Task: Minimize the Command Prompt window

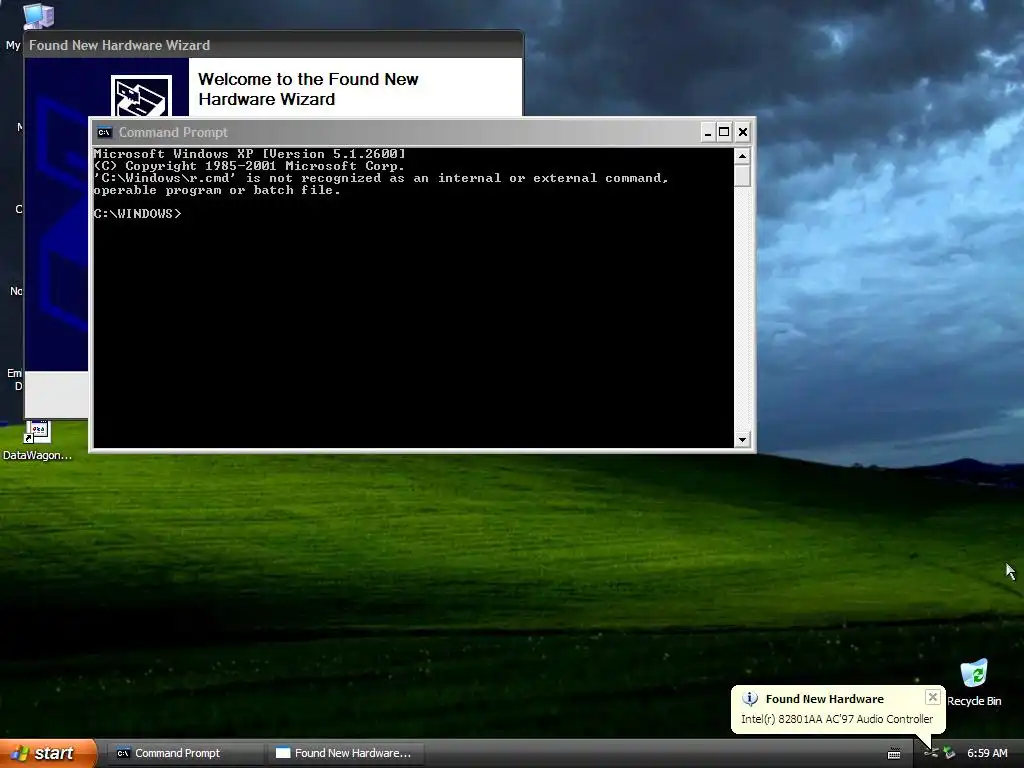Action: 707,133
